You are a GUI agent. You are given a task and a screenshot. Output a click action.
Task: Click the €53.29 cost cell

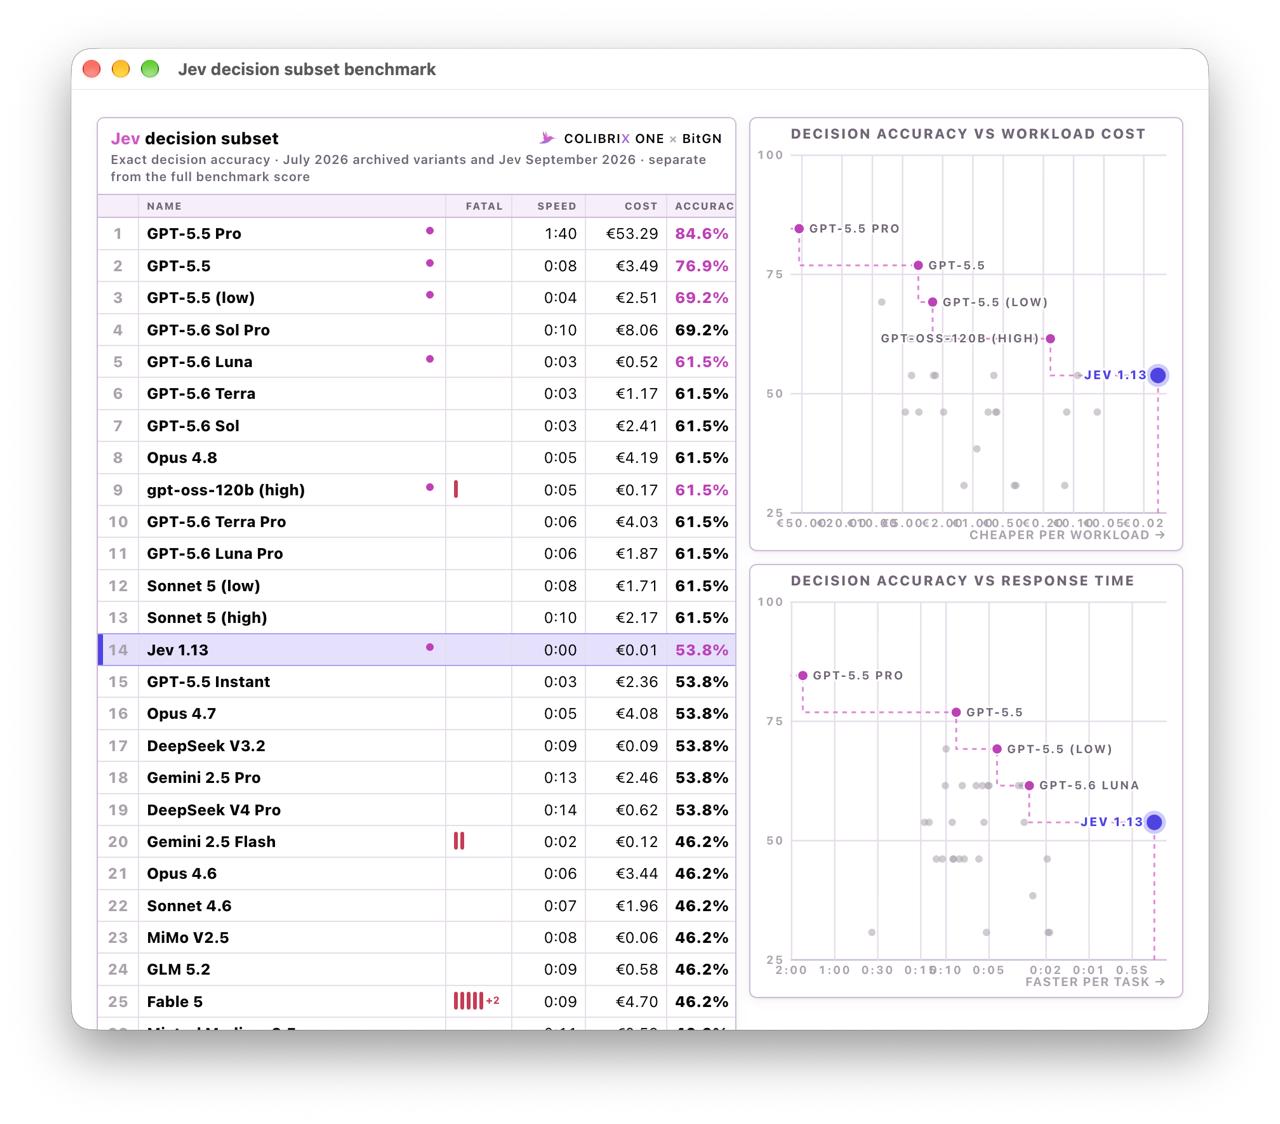click(632, 234)
